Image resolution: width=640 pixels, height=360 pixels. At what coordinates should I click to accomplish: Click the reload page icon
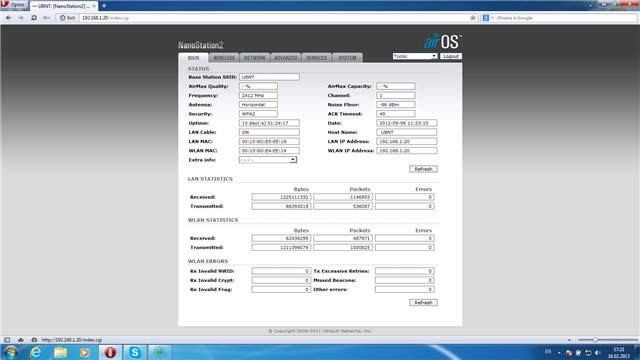tap(34, 18)
